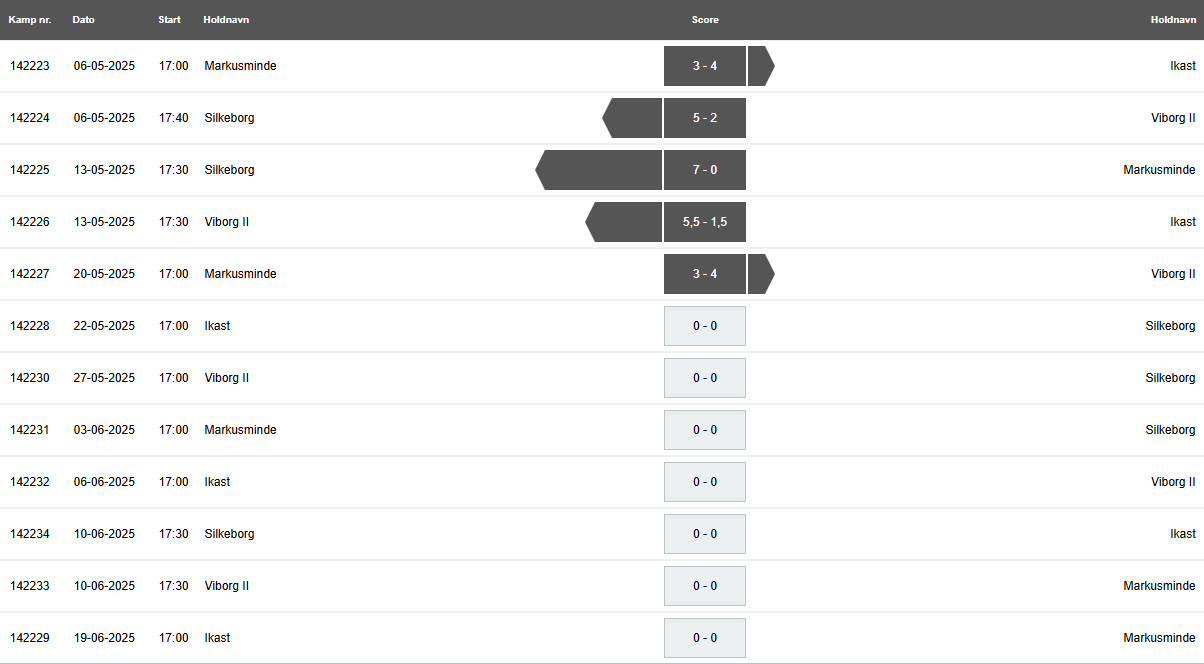This screenshot has width=1204, height=664.
Task: Open the 0 - 0 score for match 142230
Action: pyautogui.click(x=705, y=378)
